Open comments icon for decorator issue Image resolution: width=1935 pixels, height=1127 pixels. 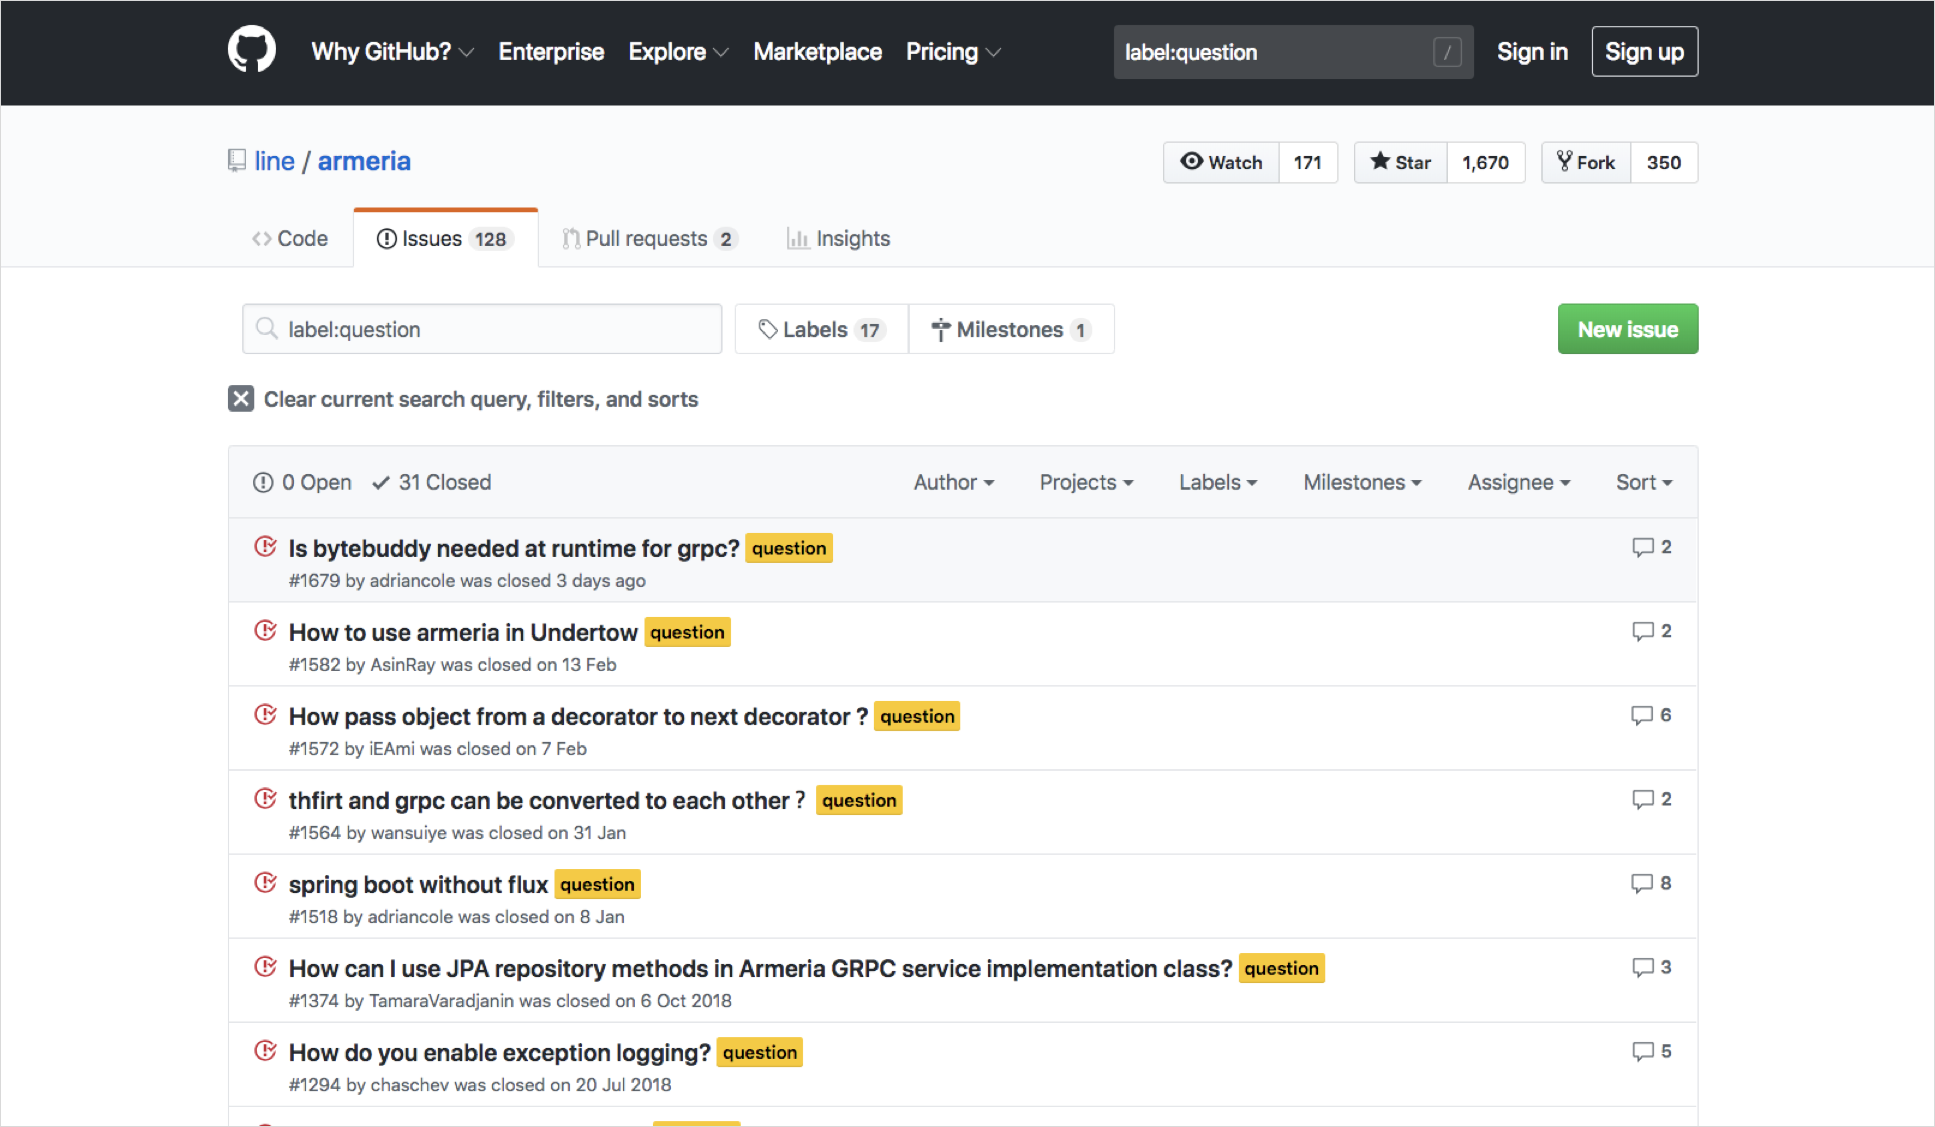[1642, 715]
